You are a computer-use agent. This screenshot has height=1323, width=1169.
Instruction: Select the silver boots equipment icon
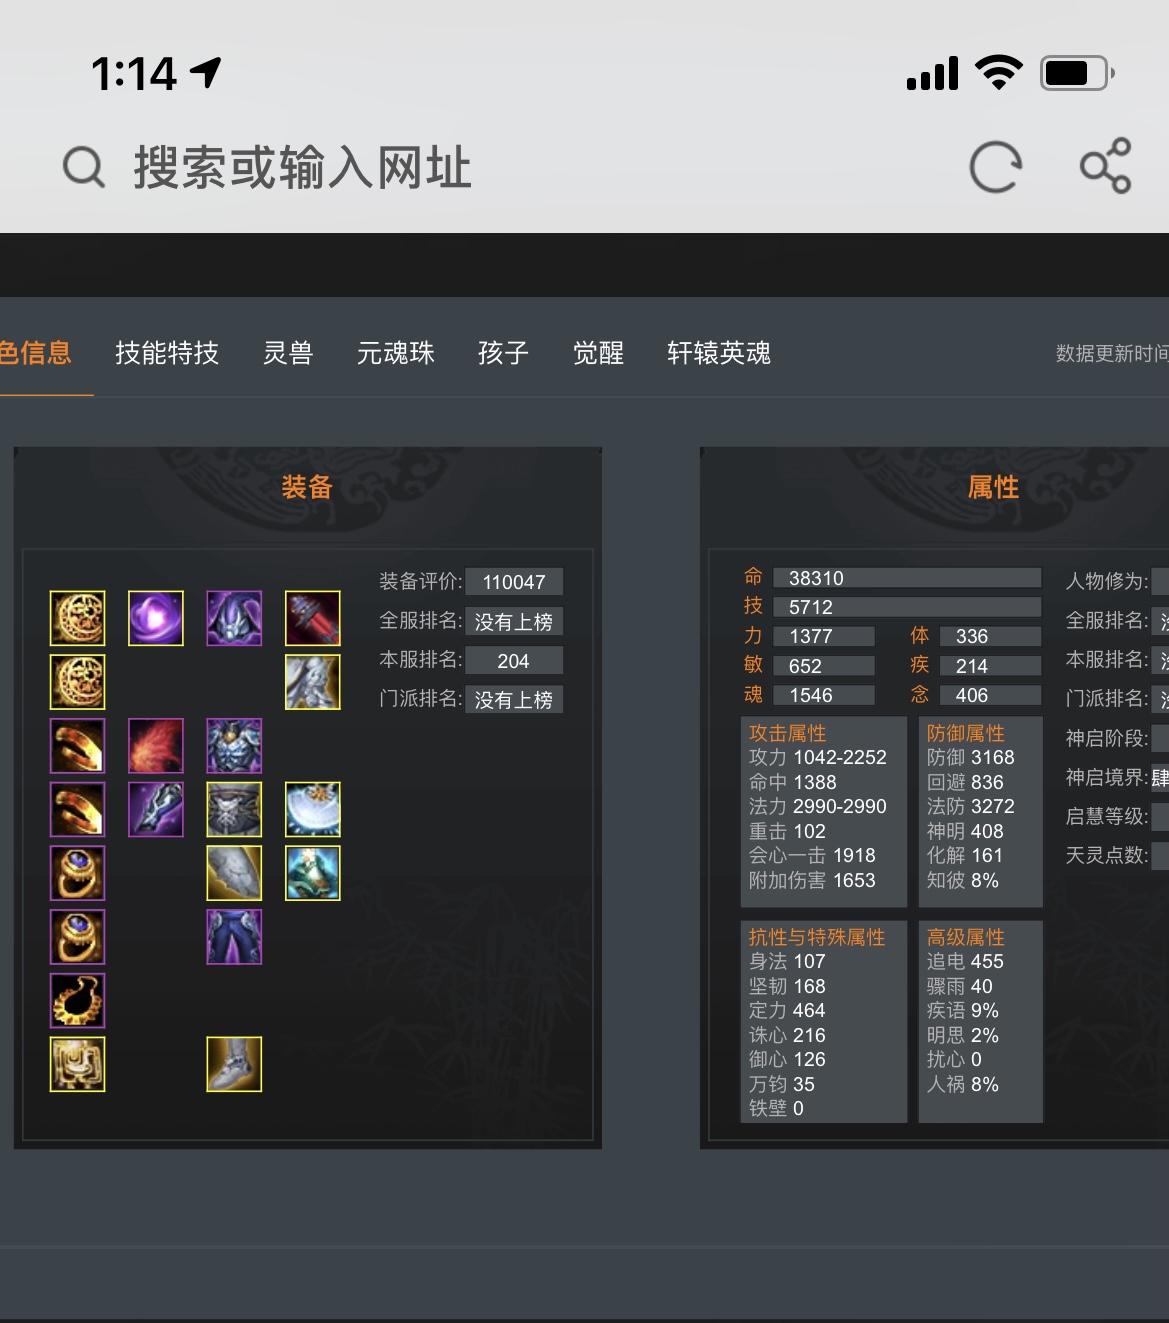234,1064
